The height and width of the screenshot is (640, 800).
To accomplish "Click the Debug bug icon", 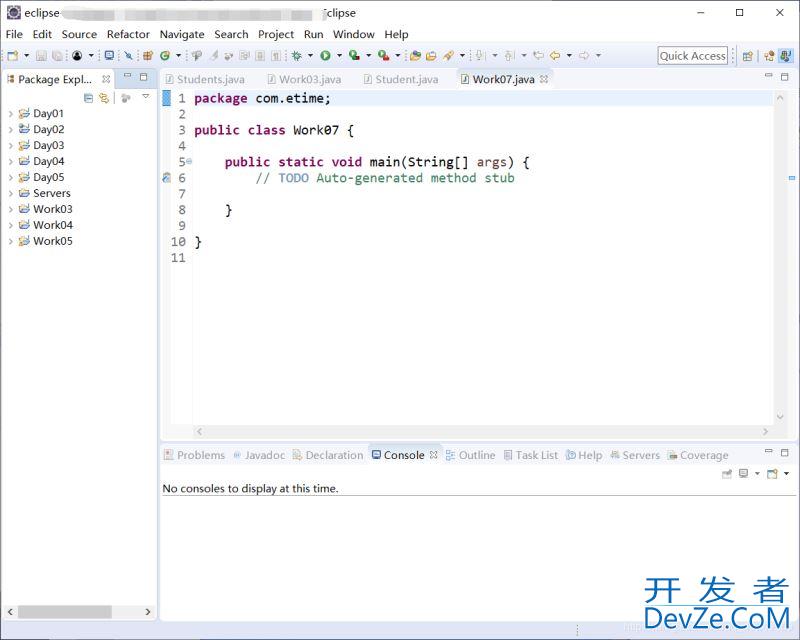I will 296,56.
